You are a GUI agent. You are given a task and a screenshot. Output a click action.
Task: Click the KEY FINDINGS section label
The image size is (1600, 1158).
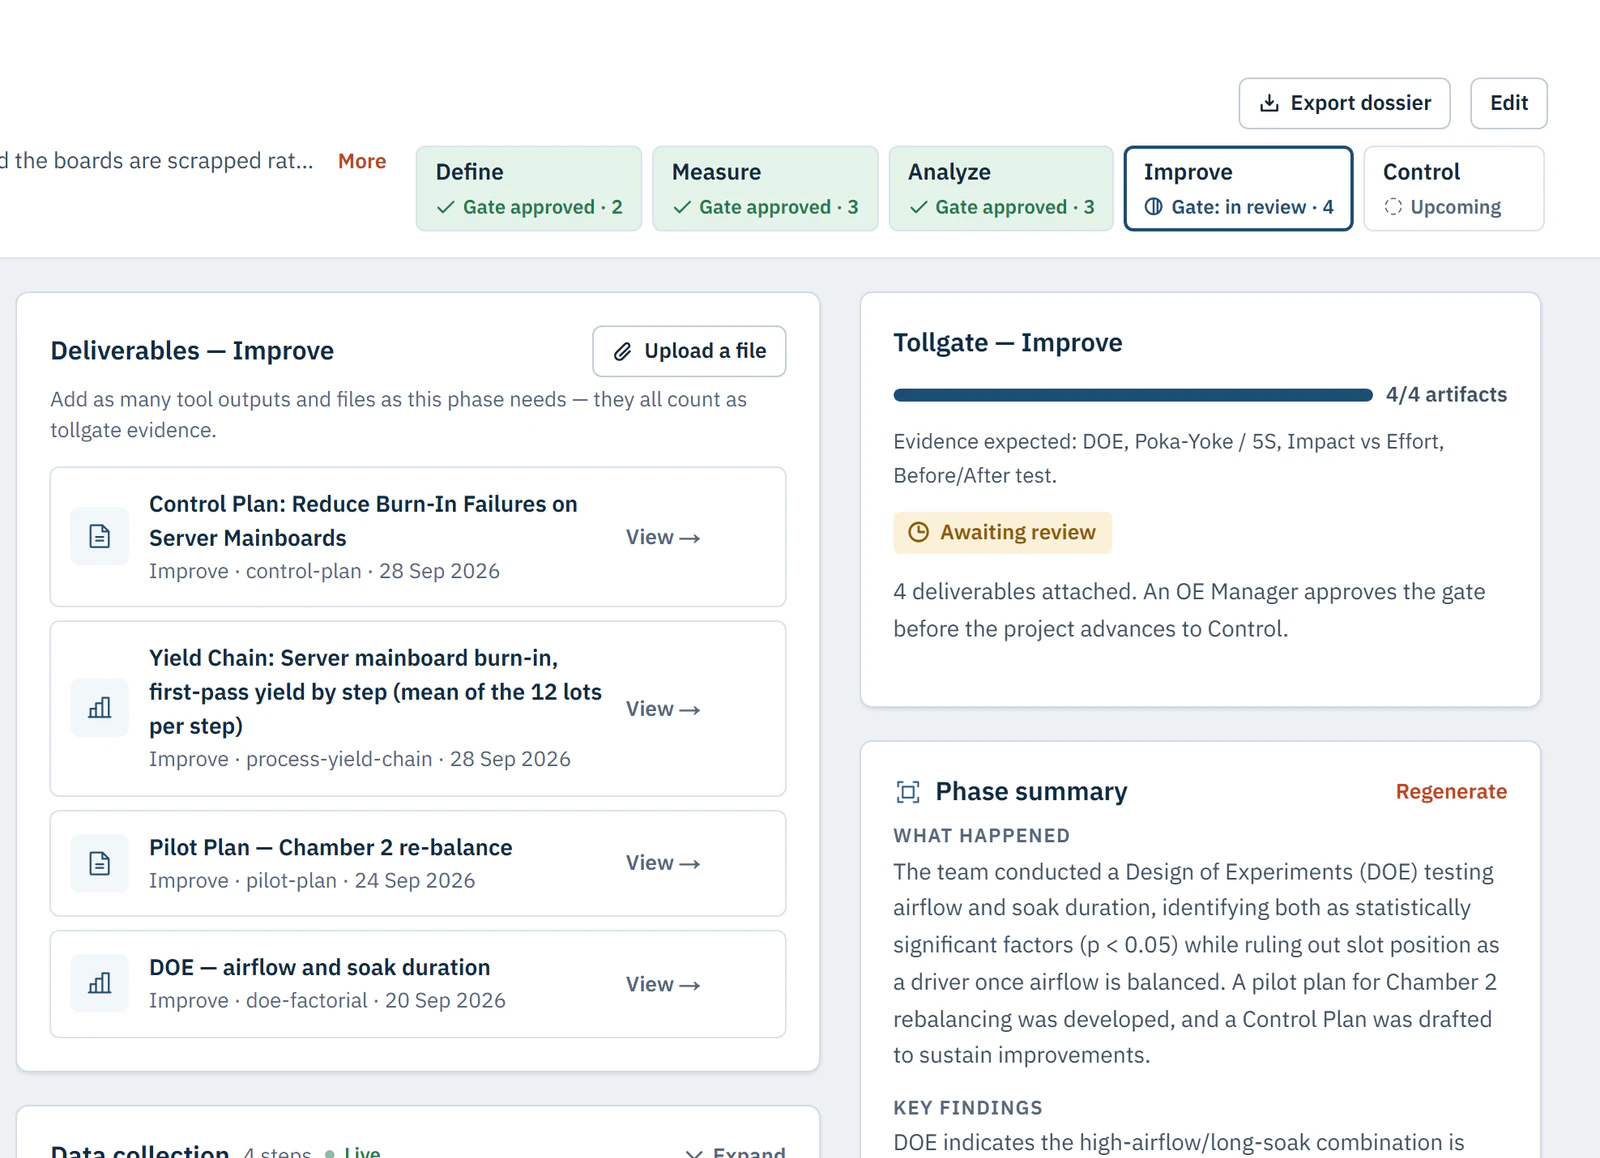967,1108
